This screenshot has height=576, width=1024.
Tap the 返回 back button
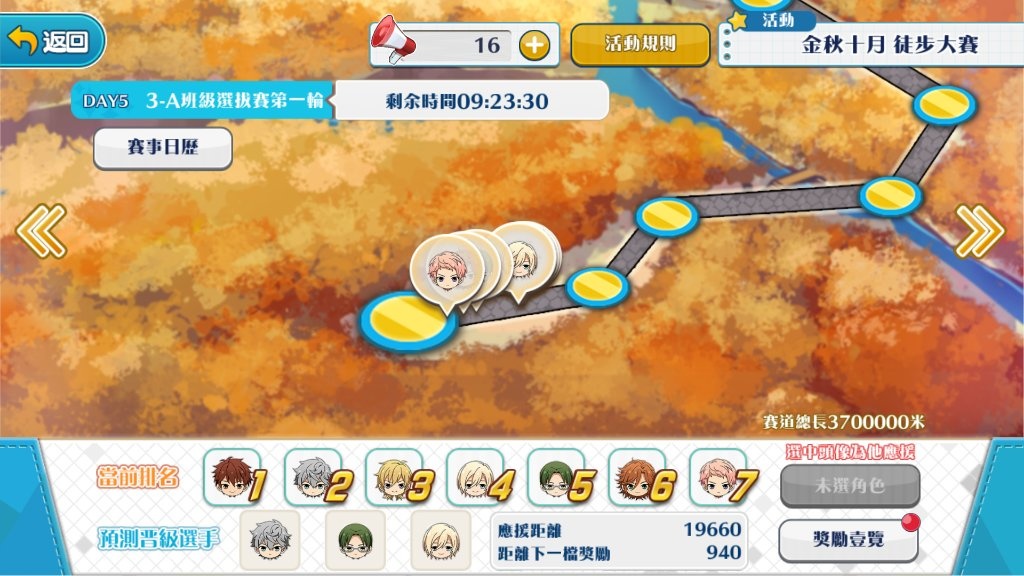[x=51, y=41]
